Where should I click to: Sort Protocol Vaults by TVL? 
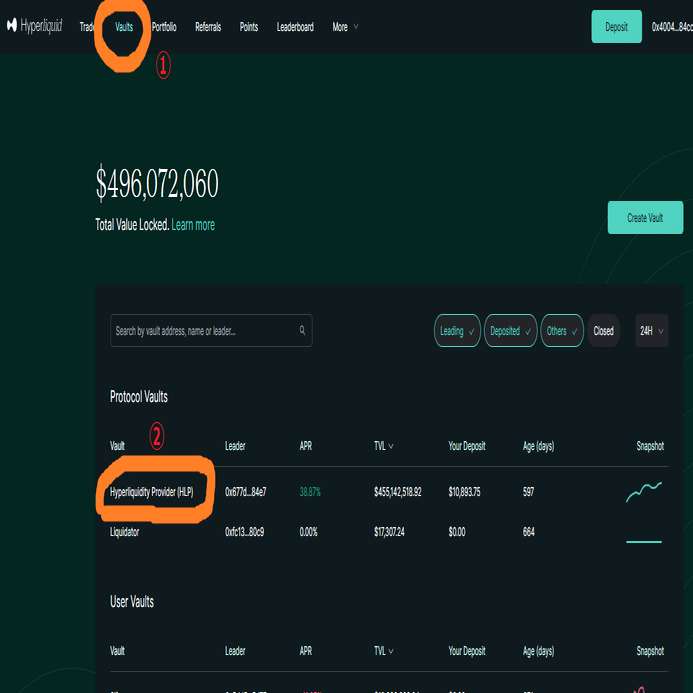pos(384,446)
